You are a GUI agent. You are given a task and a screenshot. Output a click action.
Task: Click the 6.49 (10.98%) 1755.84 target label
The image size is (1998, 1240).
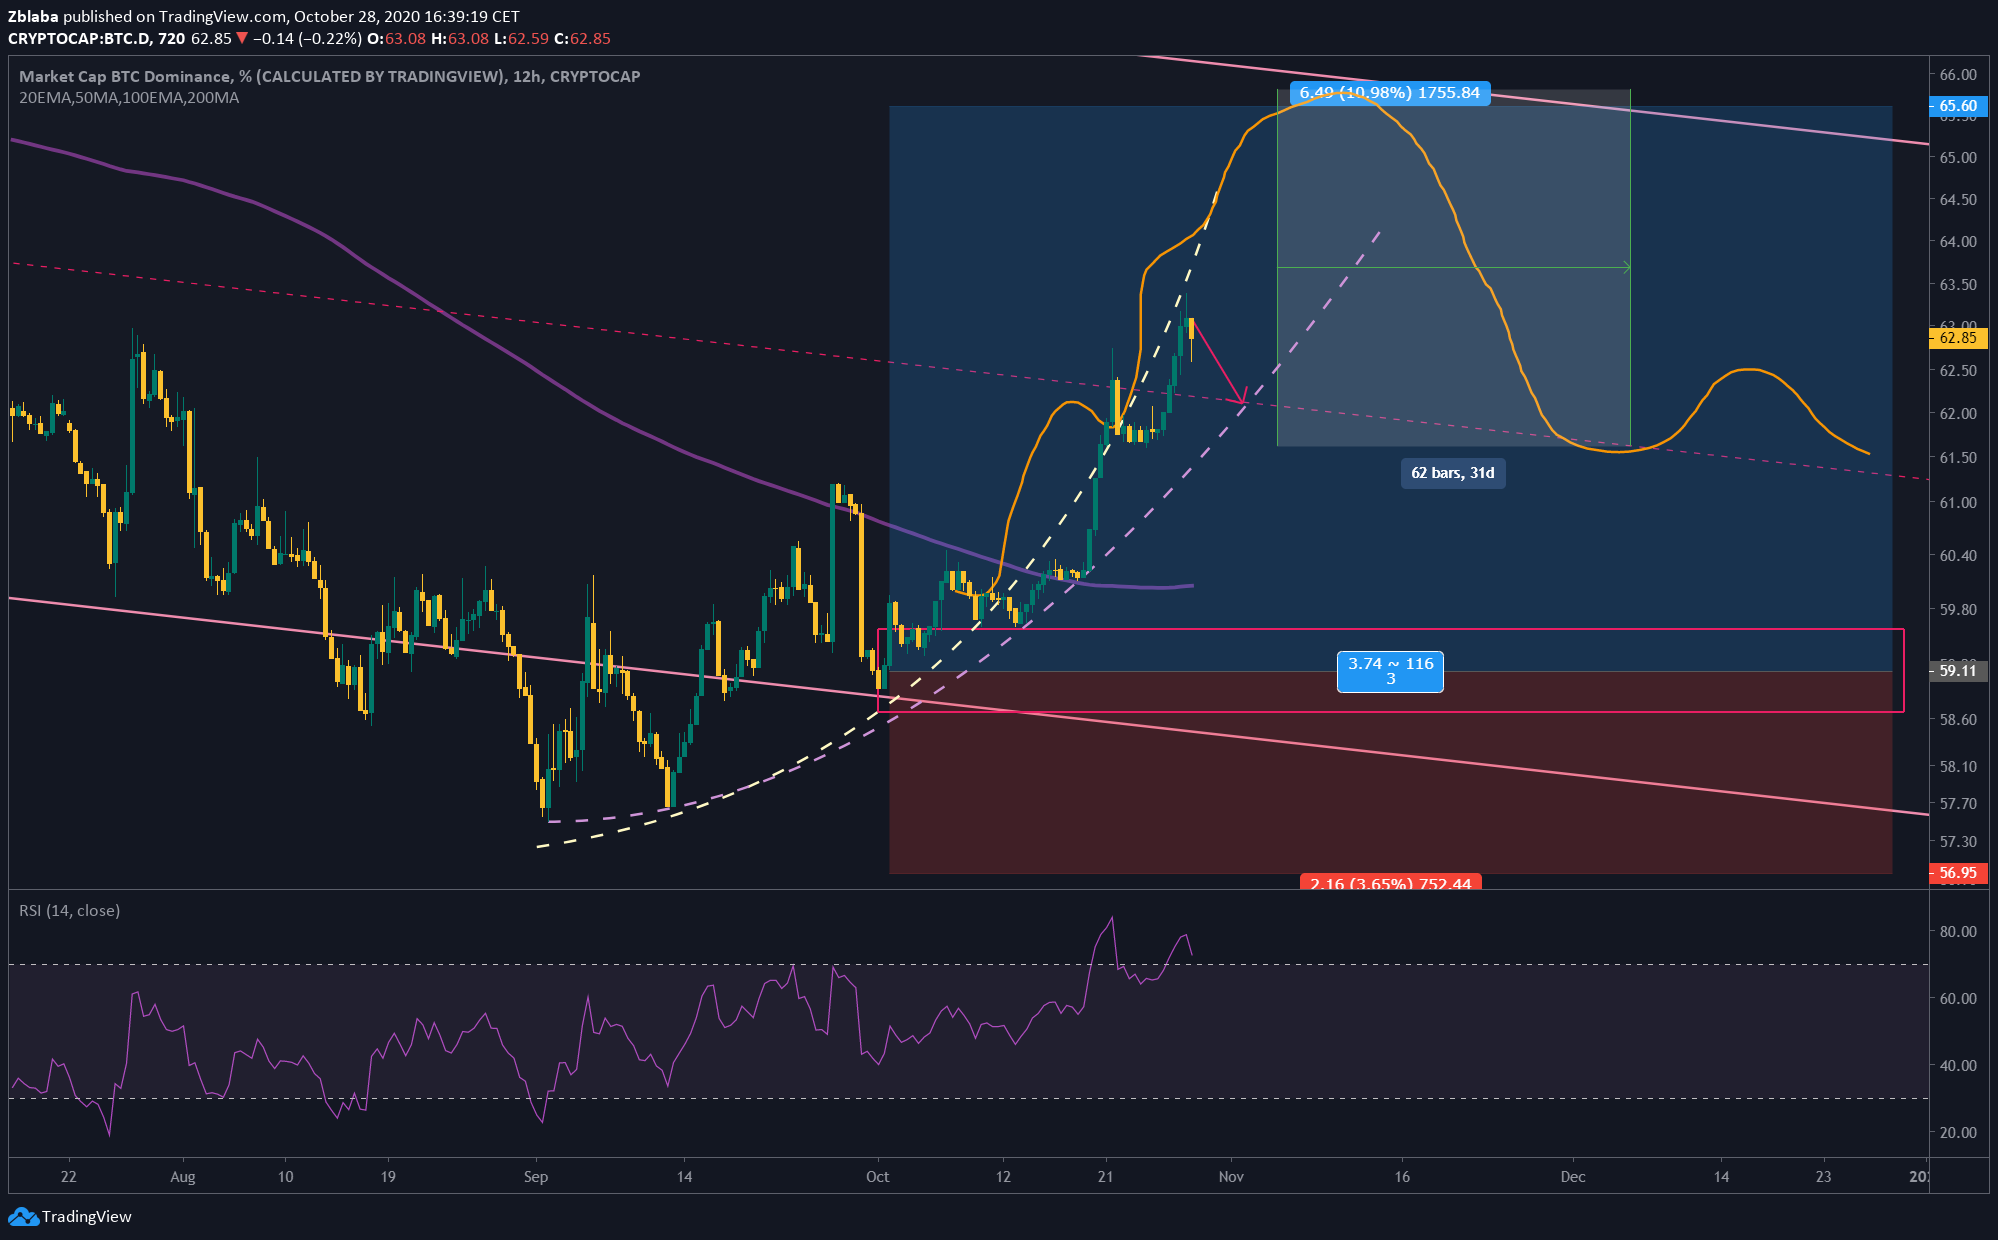click(1390, 93)
